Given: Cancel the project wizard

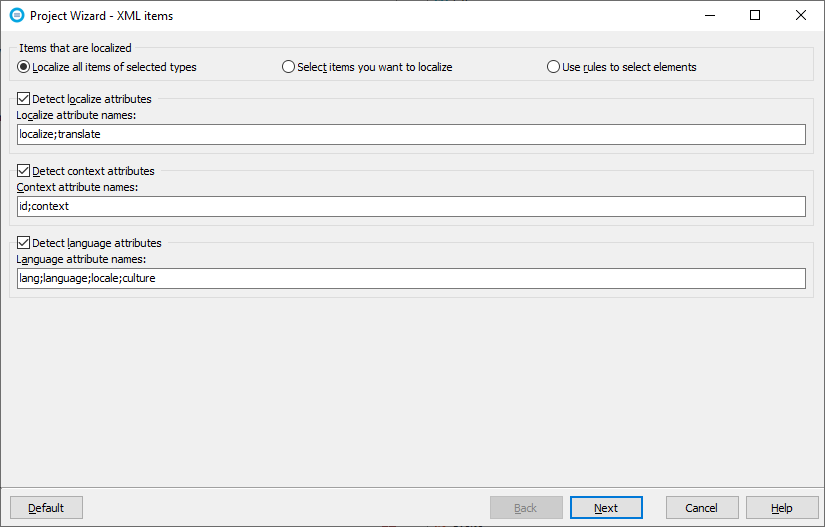Looking at the screenshot, I should [x=702, y=508].
